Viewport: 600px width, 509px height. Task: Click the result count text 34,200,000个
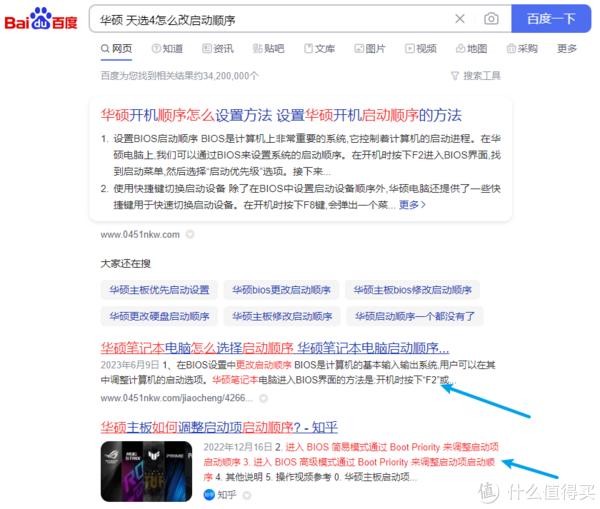pyautogui.click(x=230, y=76)
